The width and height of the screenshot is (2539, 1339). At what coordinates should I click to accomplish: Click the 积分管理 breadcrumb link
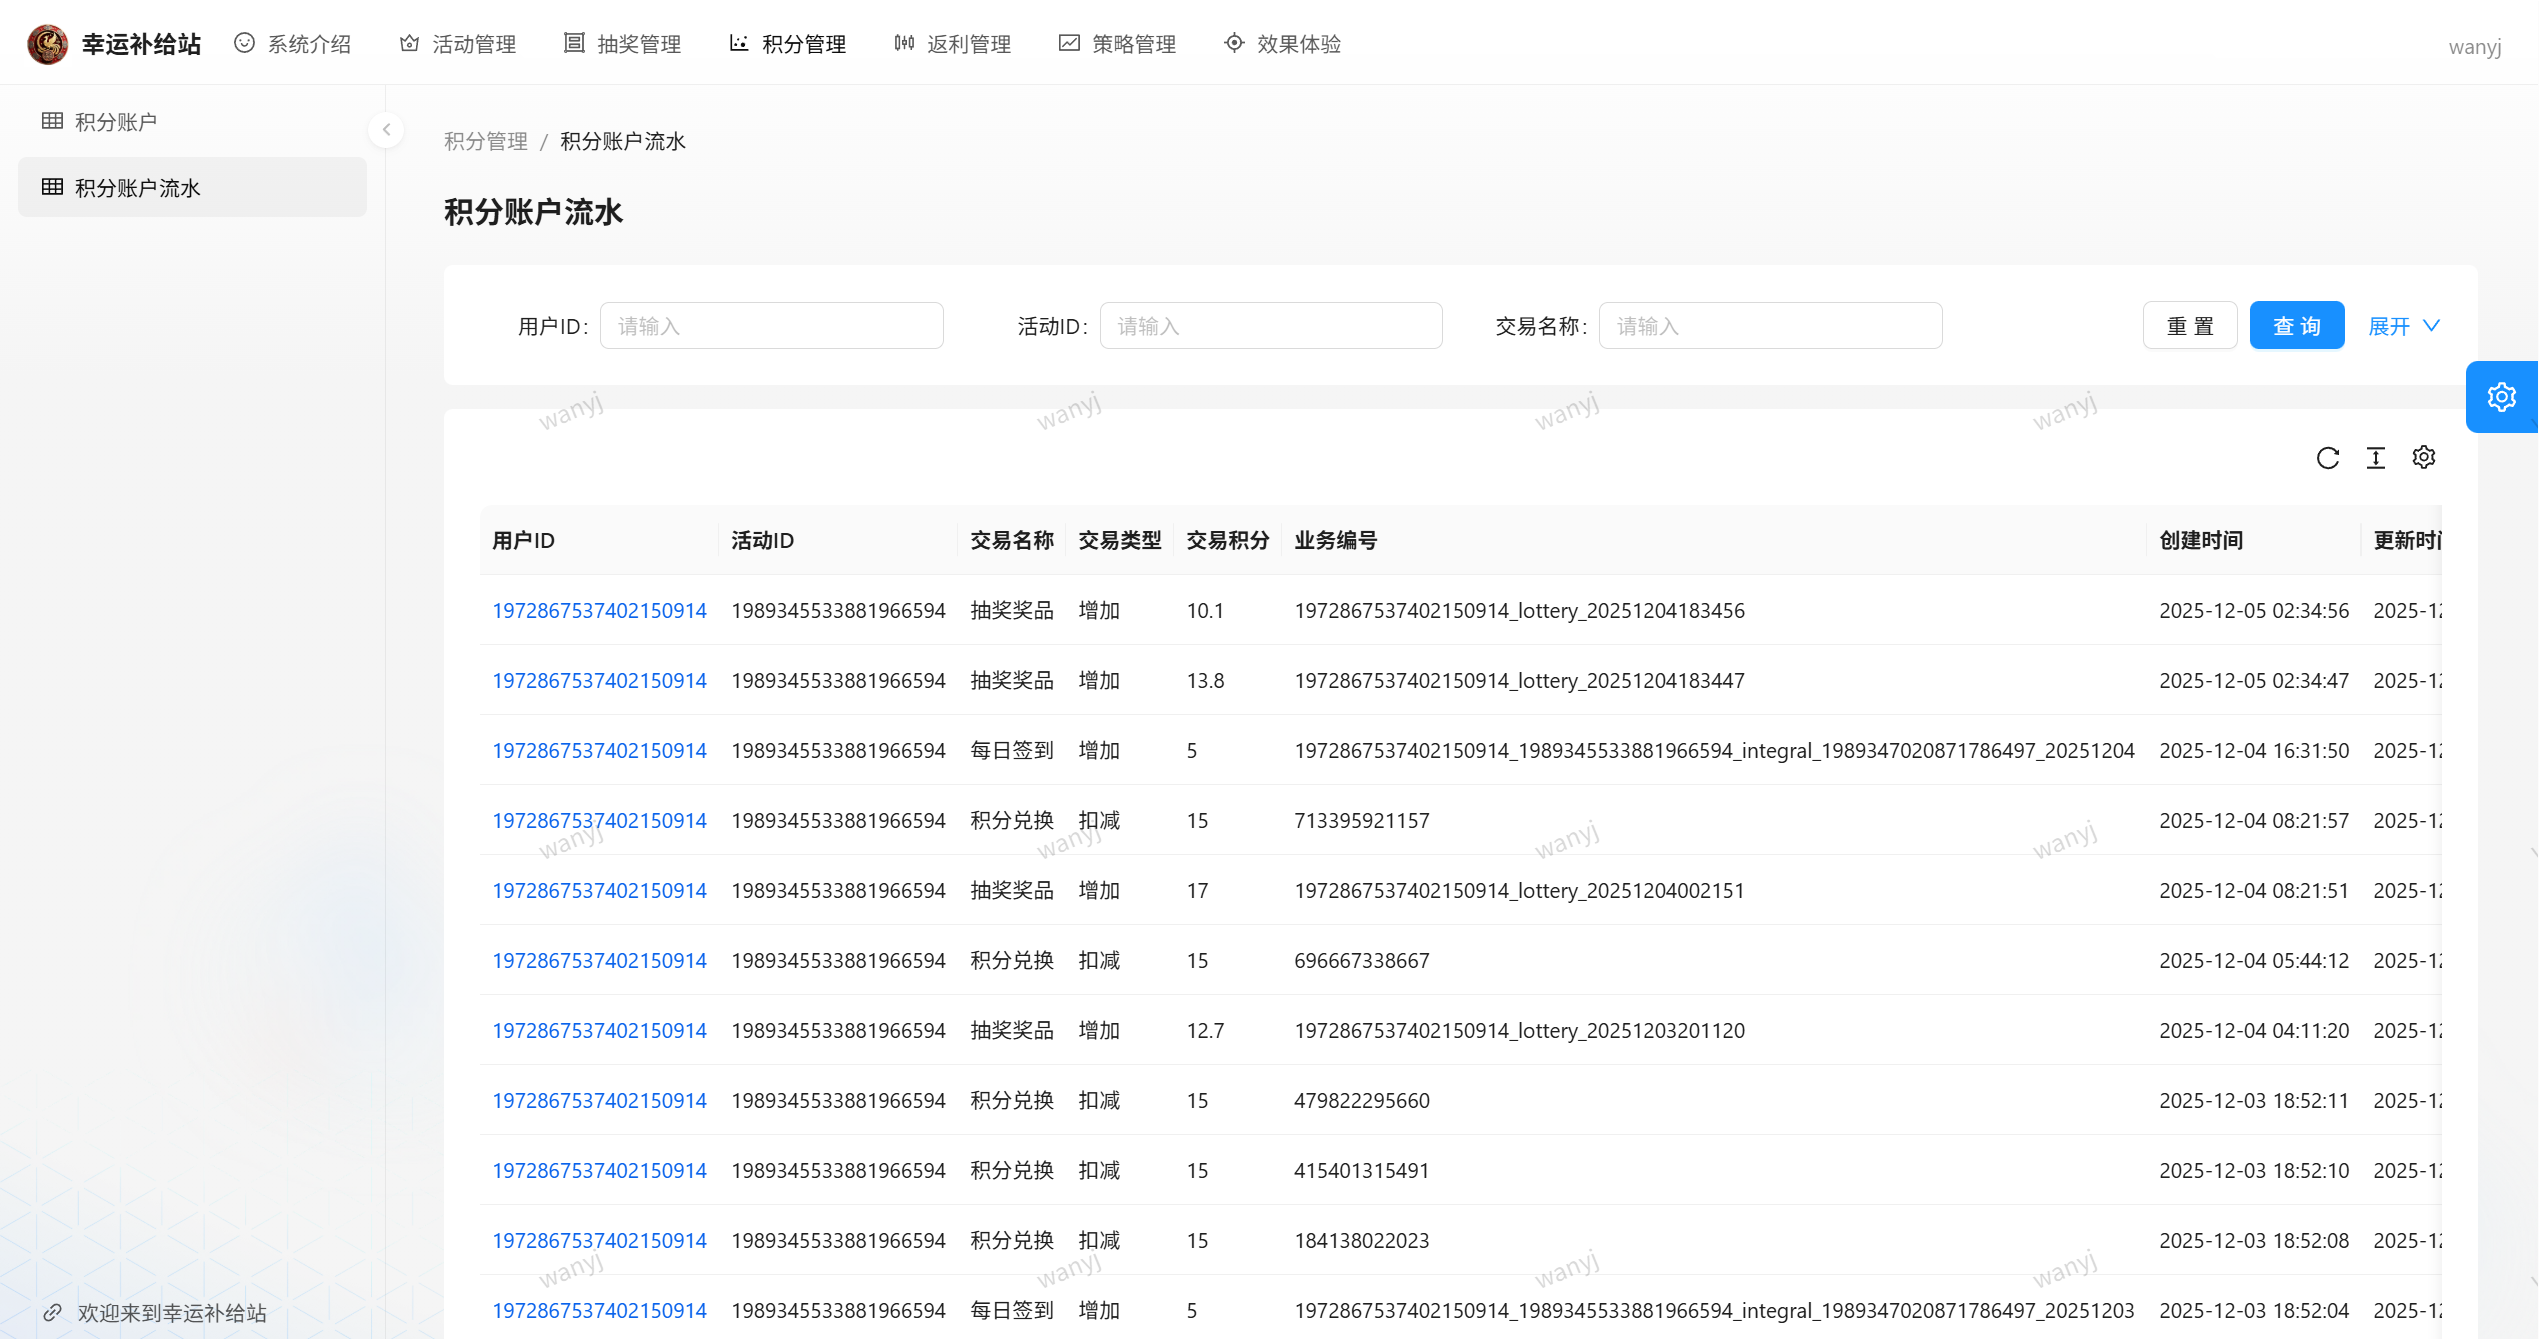click(485, 141)
